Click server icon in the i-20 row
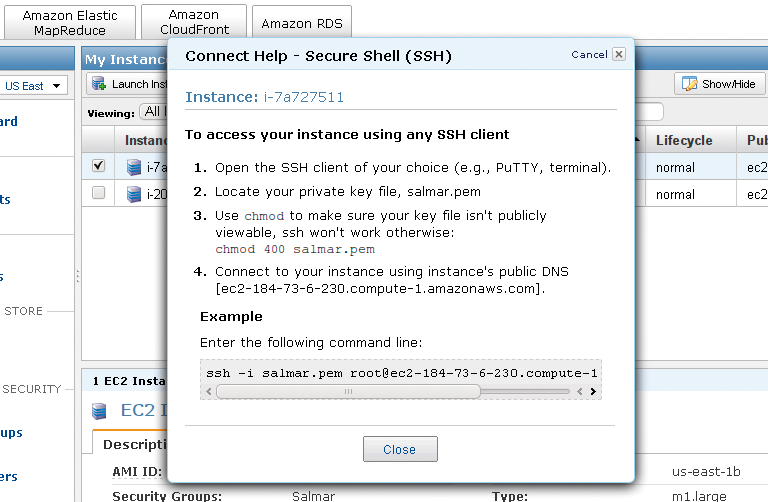The height and width of the screenshot is (502, 768). coord(134,194)
